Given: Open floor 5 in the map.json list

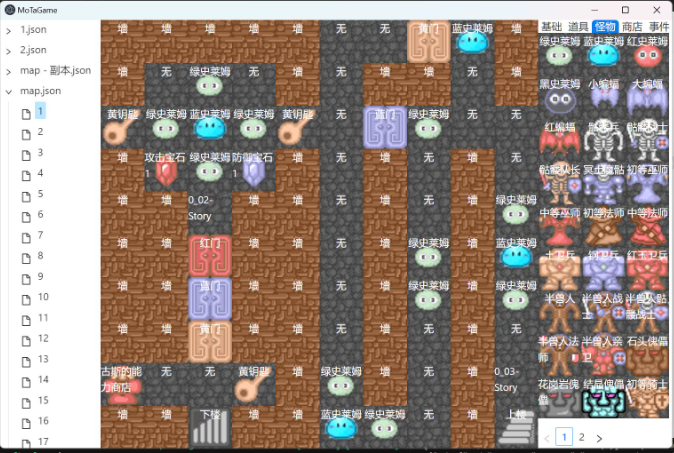Looking at the screenshot, I should [41, 194].
